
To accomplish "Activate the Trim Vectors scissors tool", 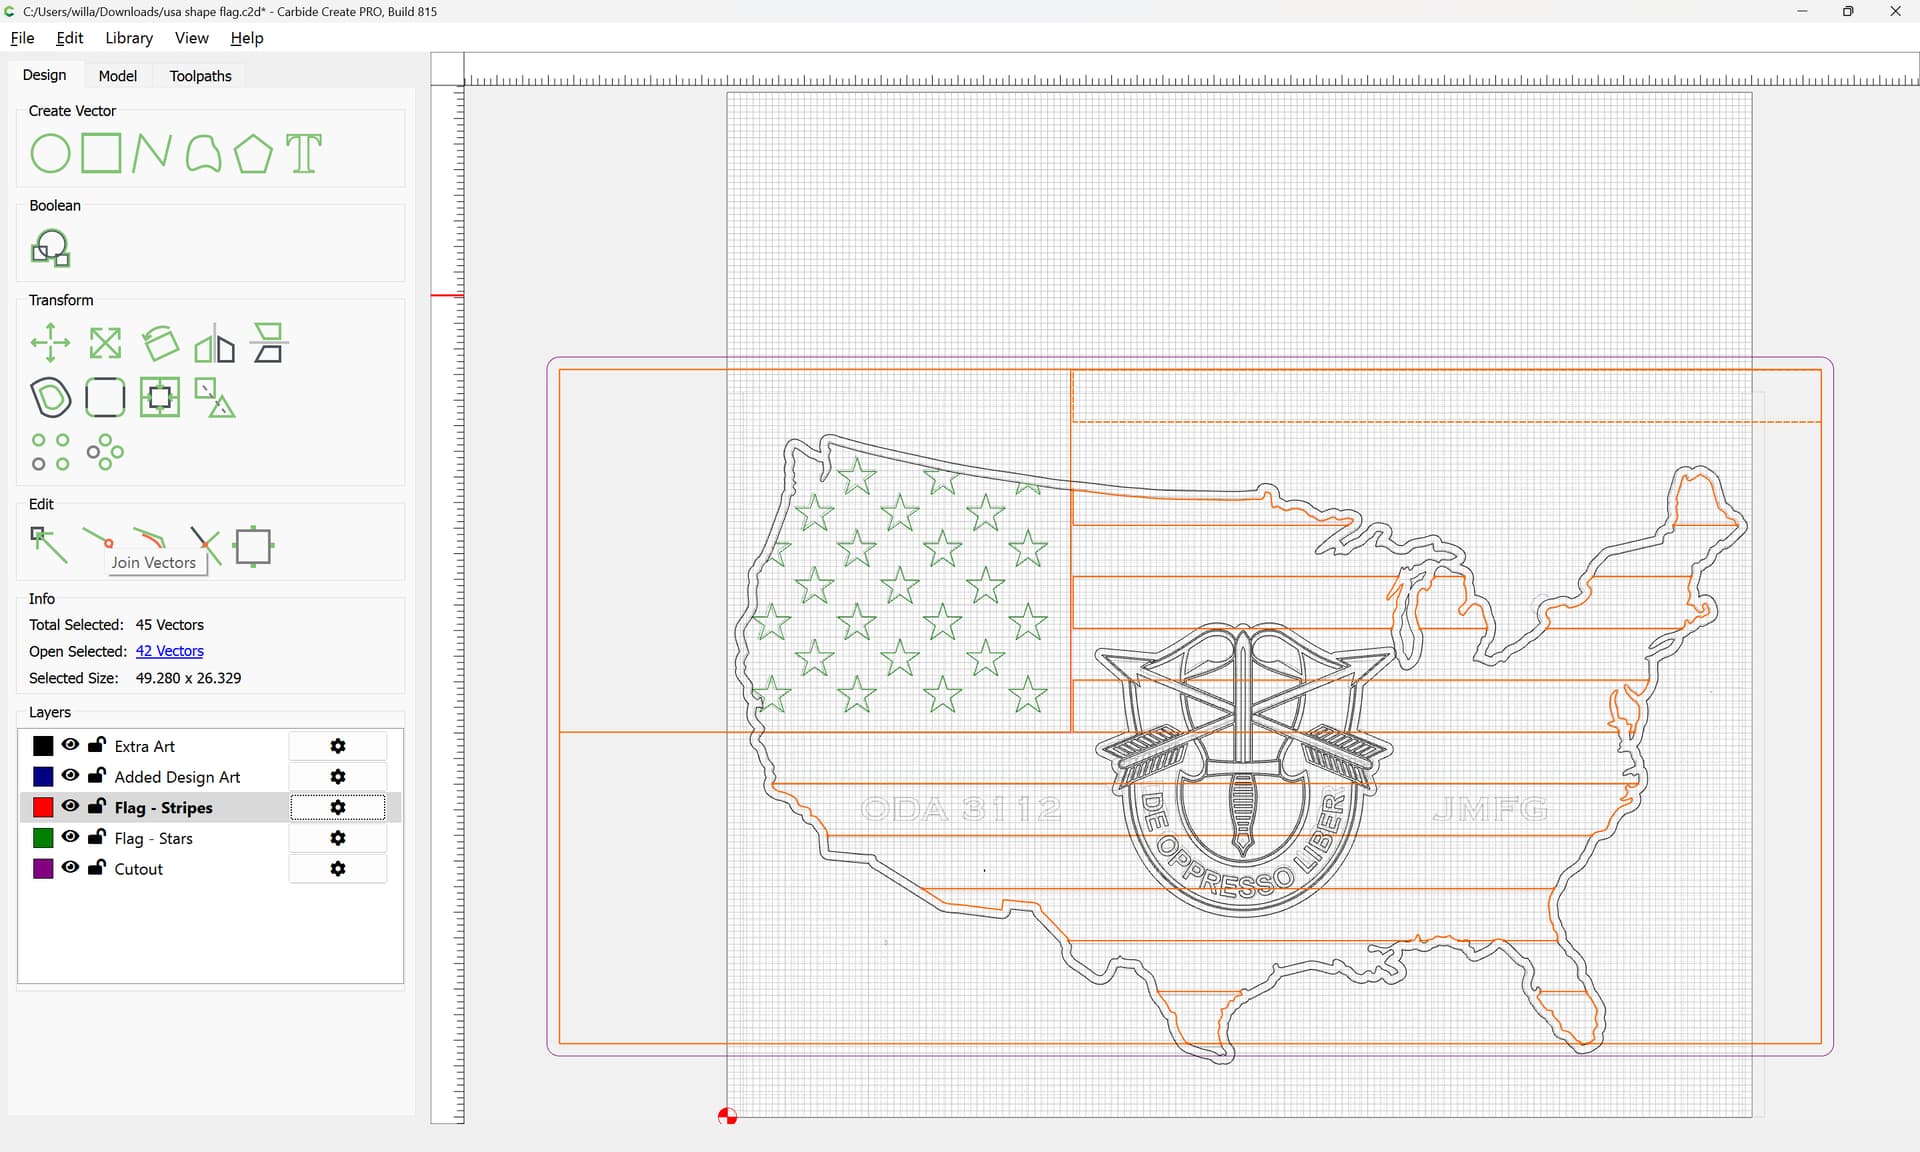I will tap(205, 546).
